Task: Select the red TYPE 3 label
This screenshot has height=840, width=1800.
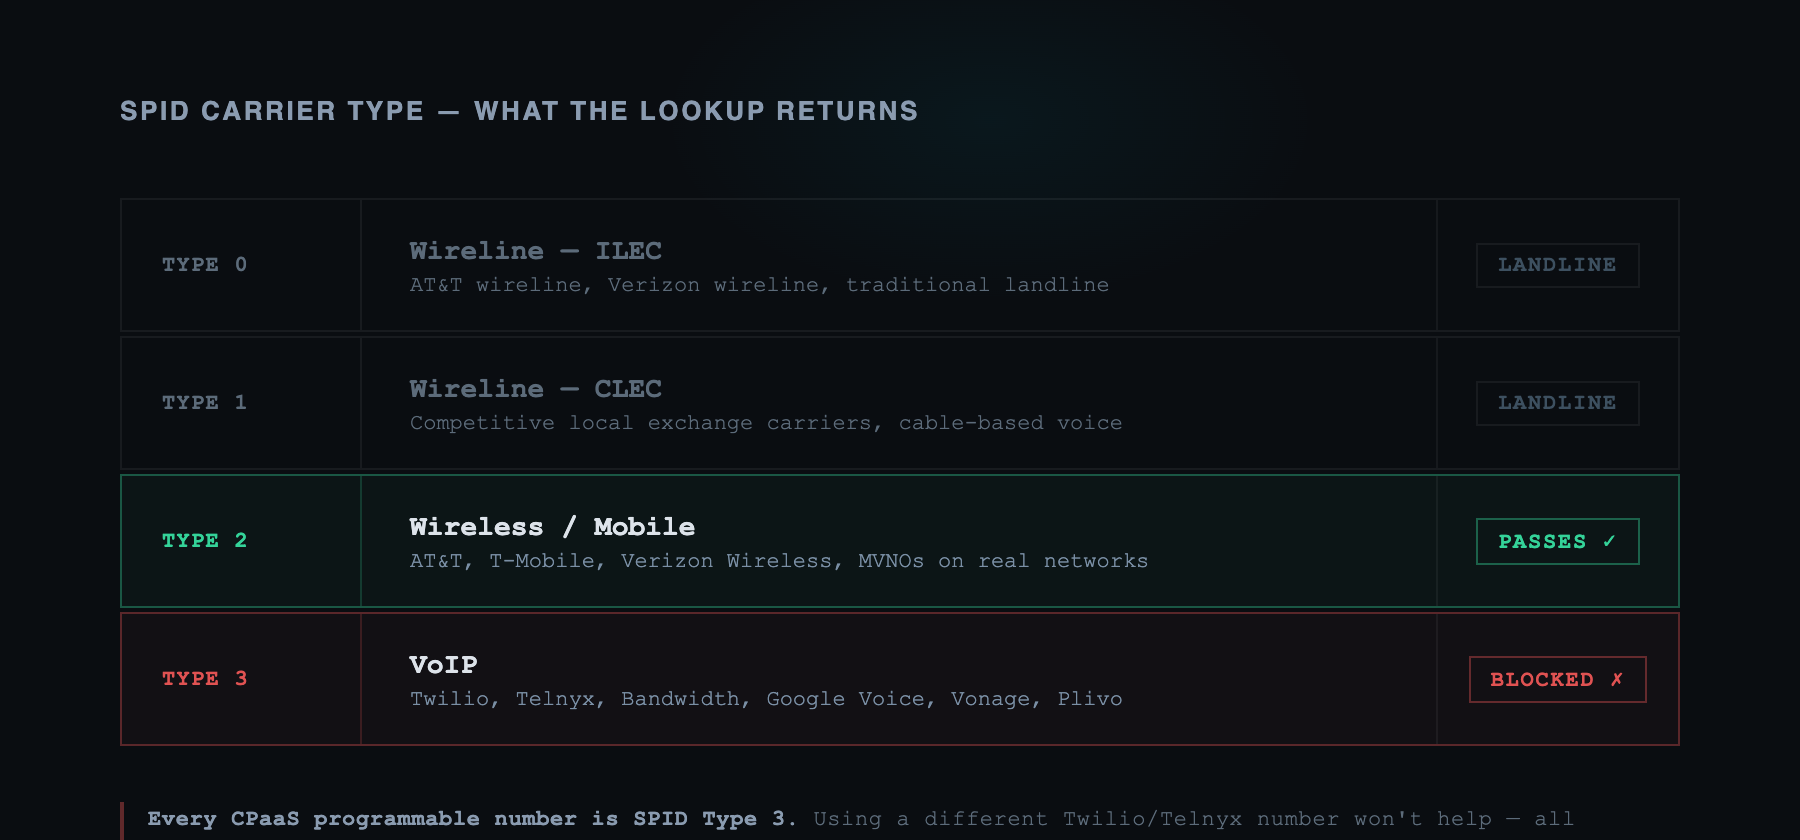Action: point(204,679)
